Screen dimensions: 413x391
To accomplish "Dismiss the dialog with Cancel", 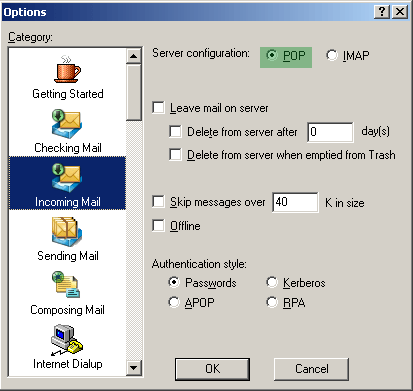I will pyautogui.click(x=311, y=369).
